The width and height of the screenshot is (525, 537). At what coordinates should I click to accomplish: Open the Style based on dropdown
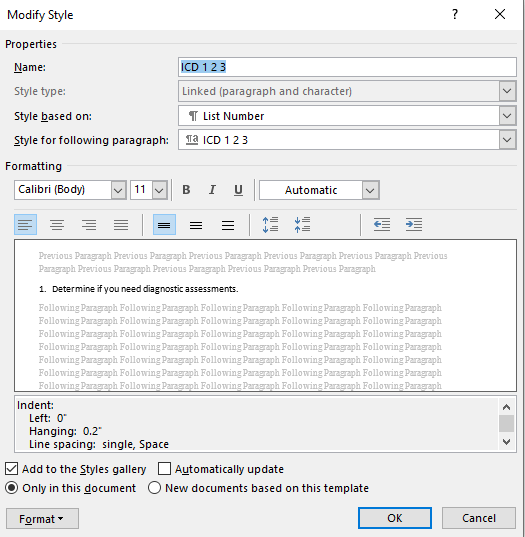coord(507,116)
